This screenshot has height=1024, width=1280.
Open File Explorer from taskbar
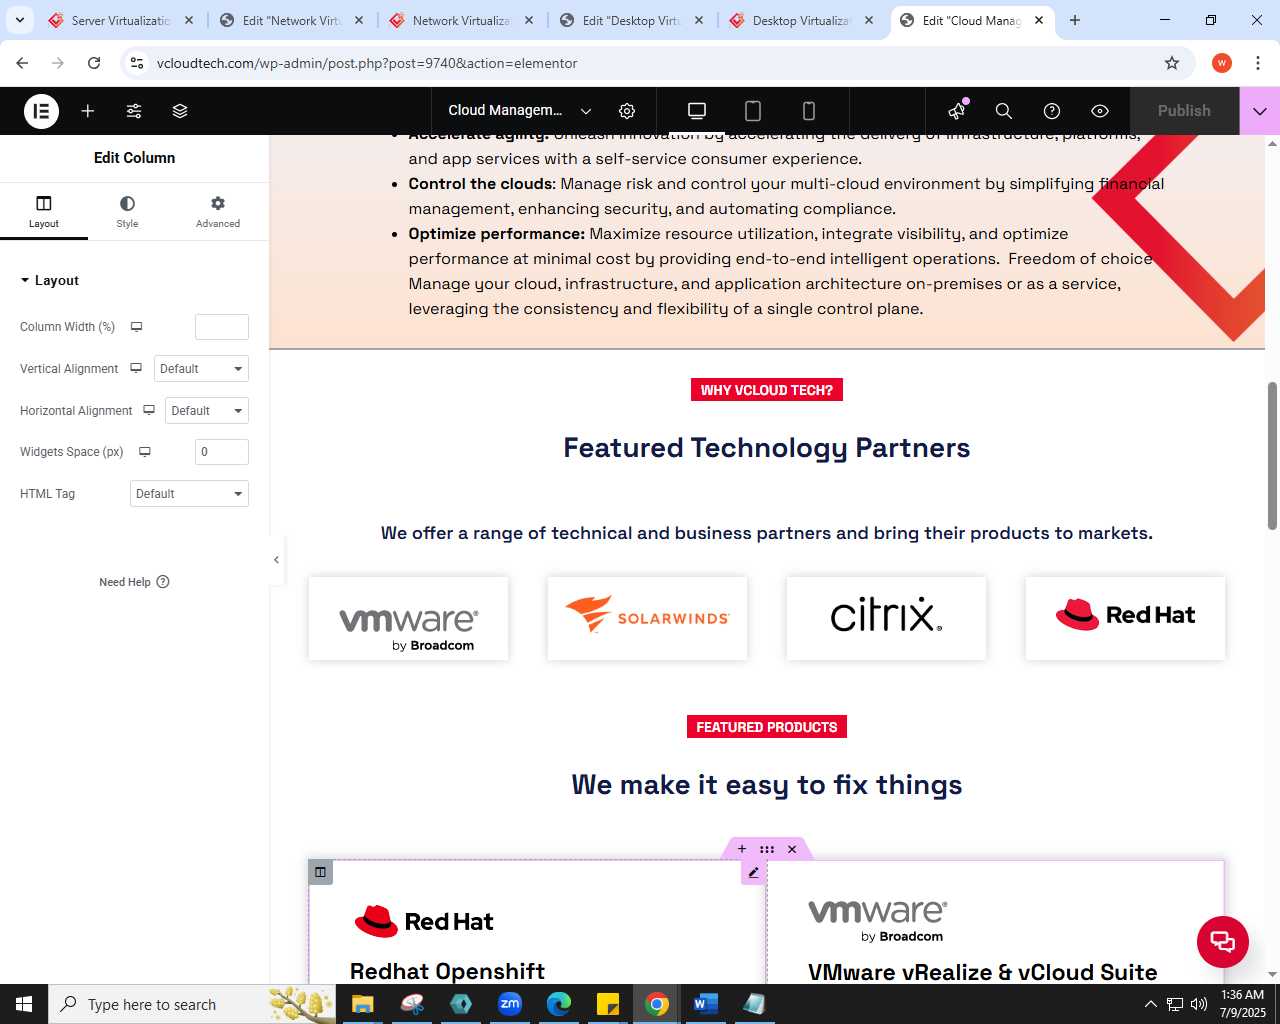coord(363,1004)
